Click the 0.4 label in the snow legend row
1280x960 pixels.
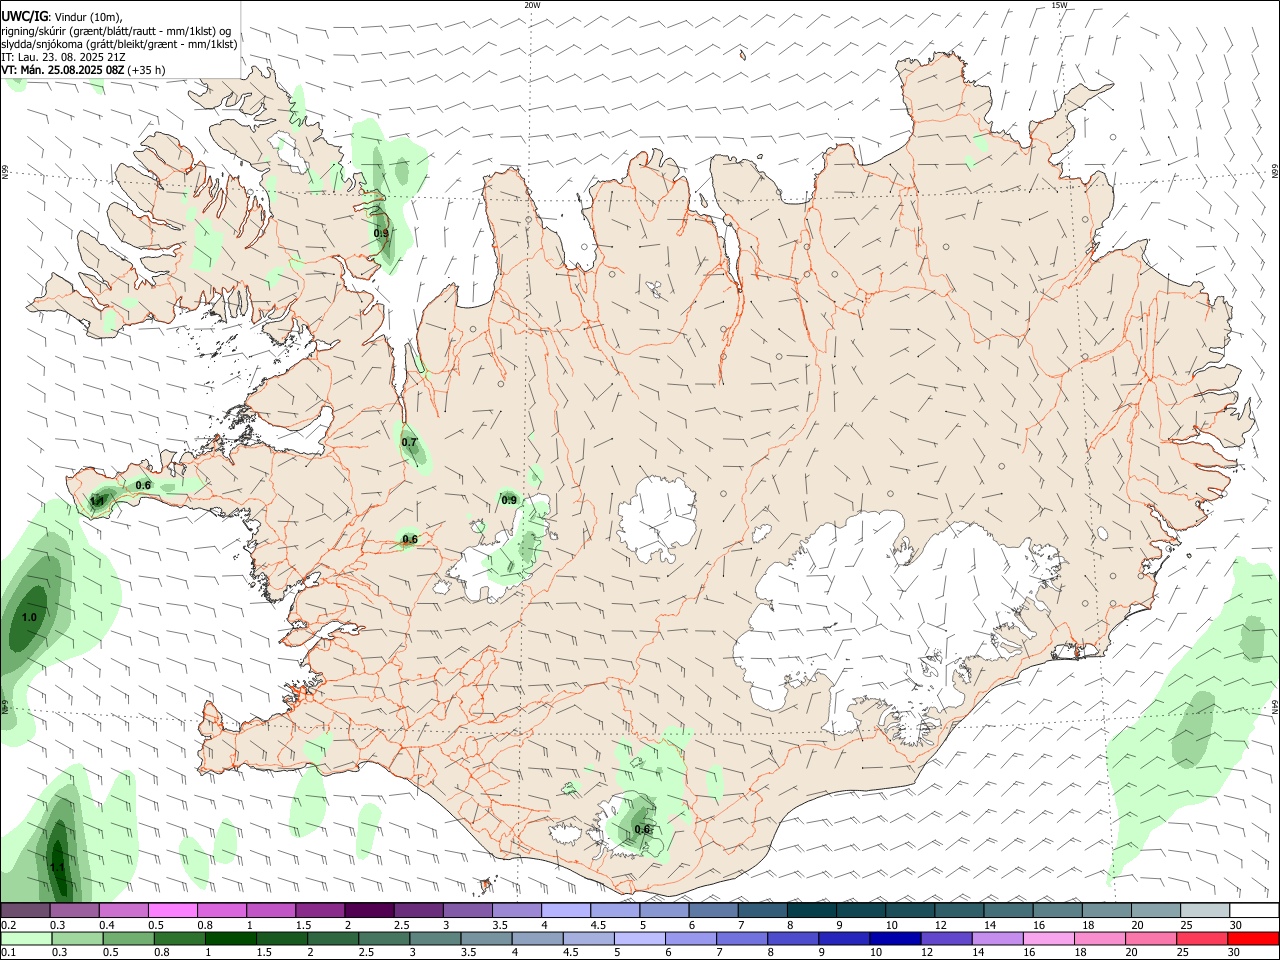coord(108,925)
